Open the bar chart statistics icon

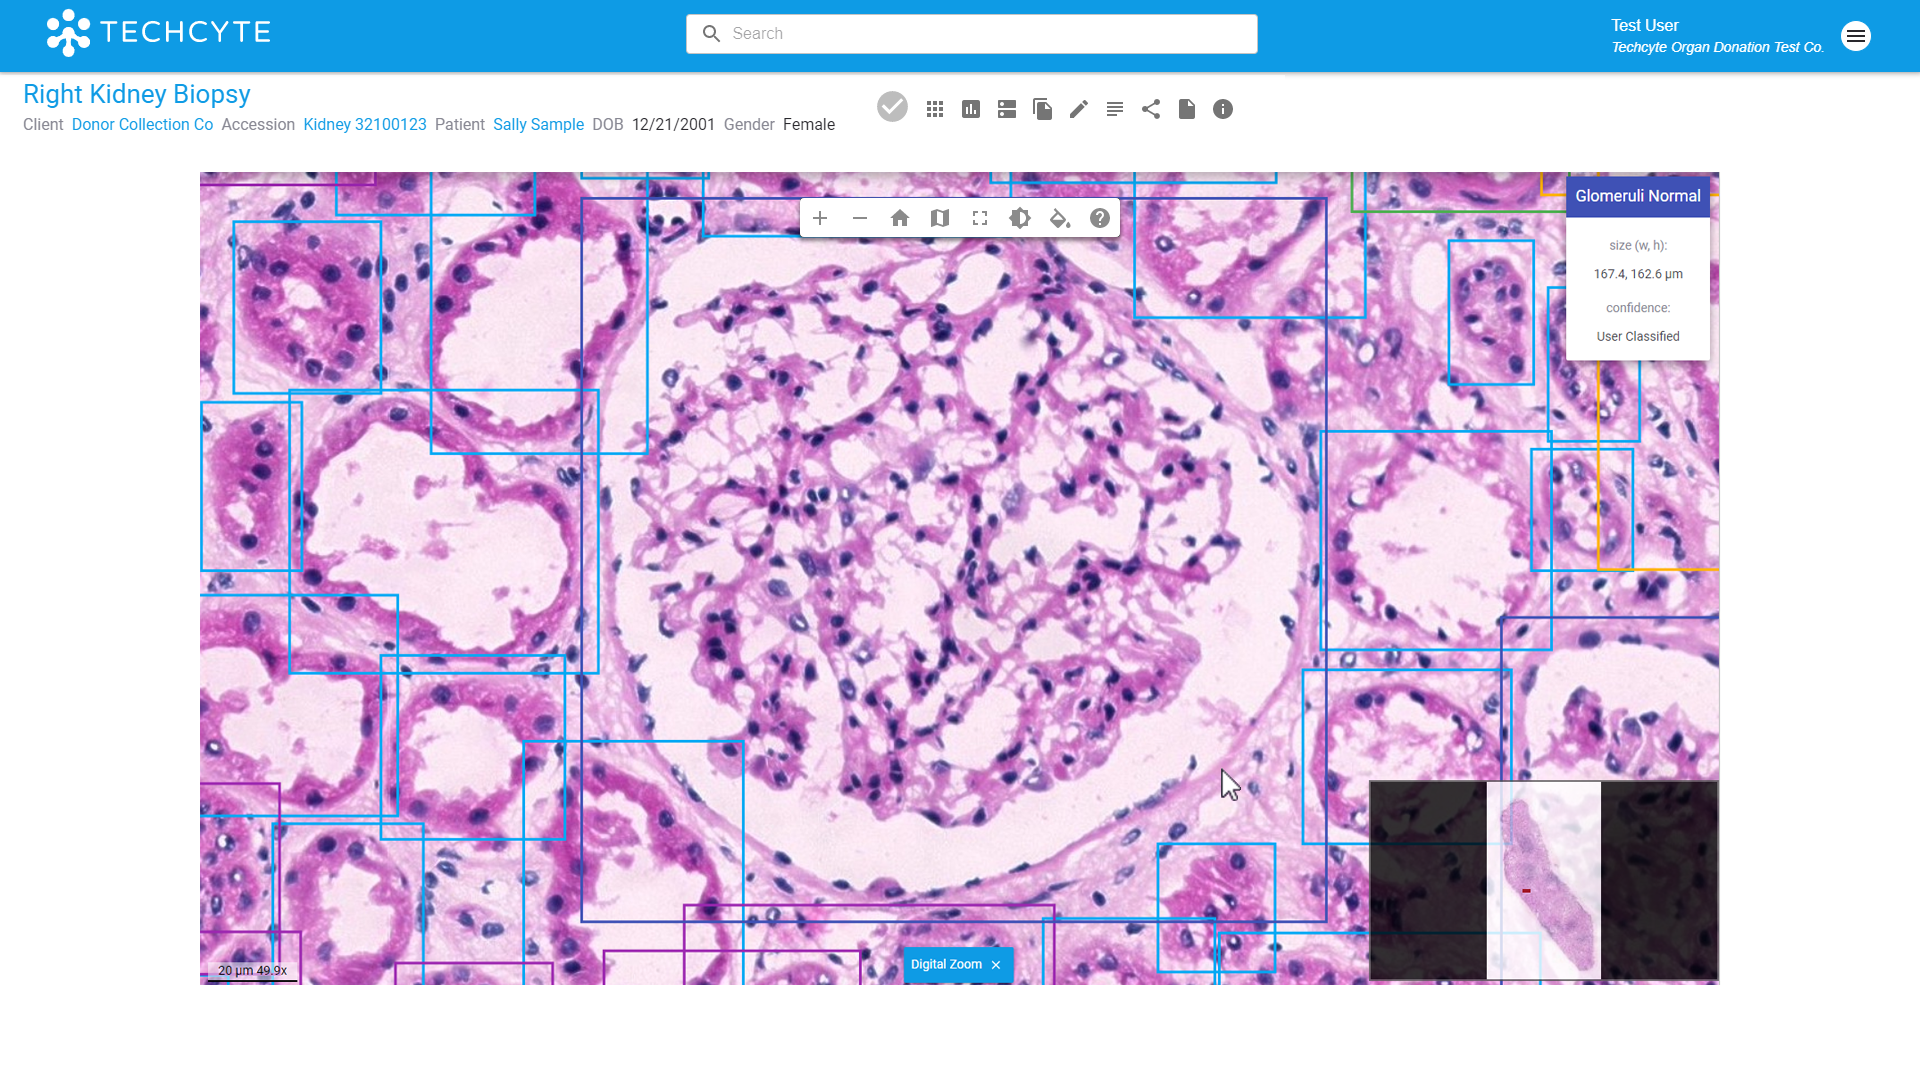tap(971, 109)
